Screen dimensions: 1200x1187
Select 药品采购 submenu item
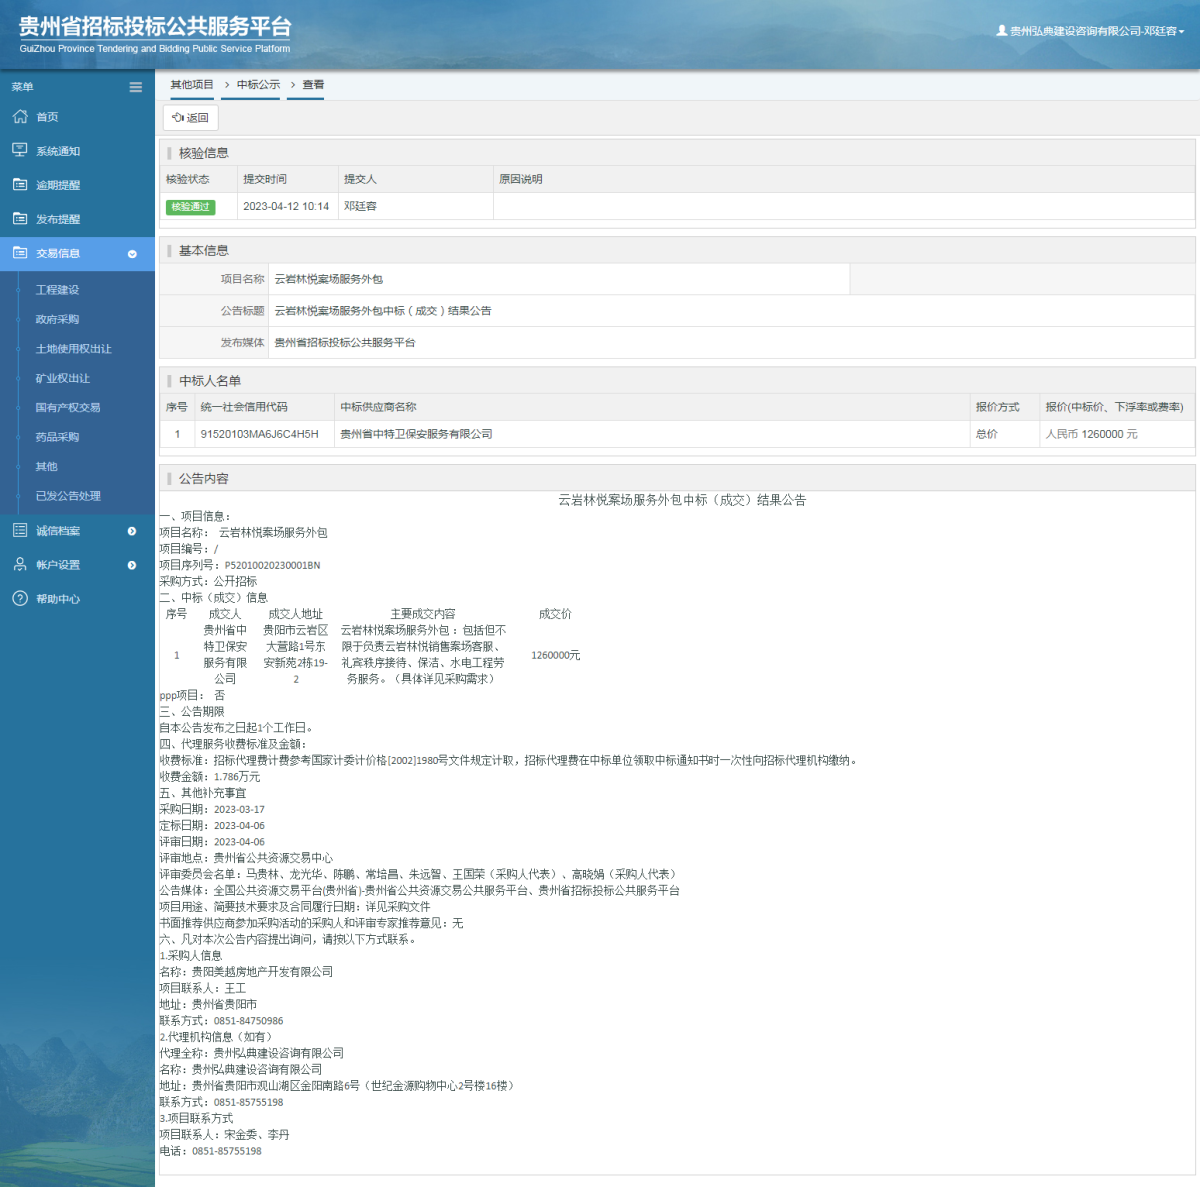(x=57, y=437)
